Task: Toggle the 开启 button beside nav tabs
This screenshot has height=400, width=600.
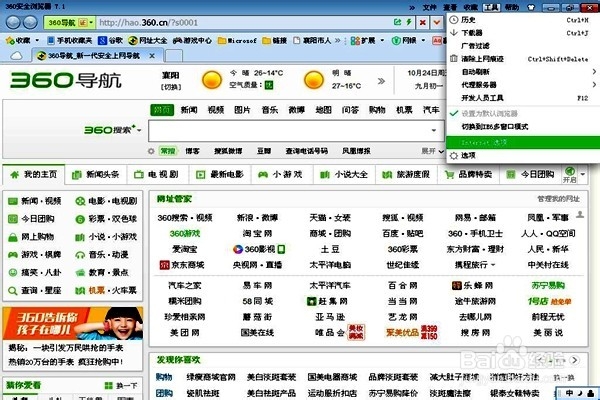Action: tap(569, 175)
